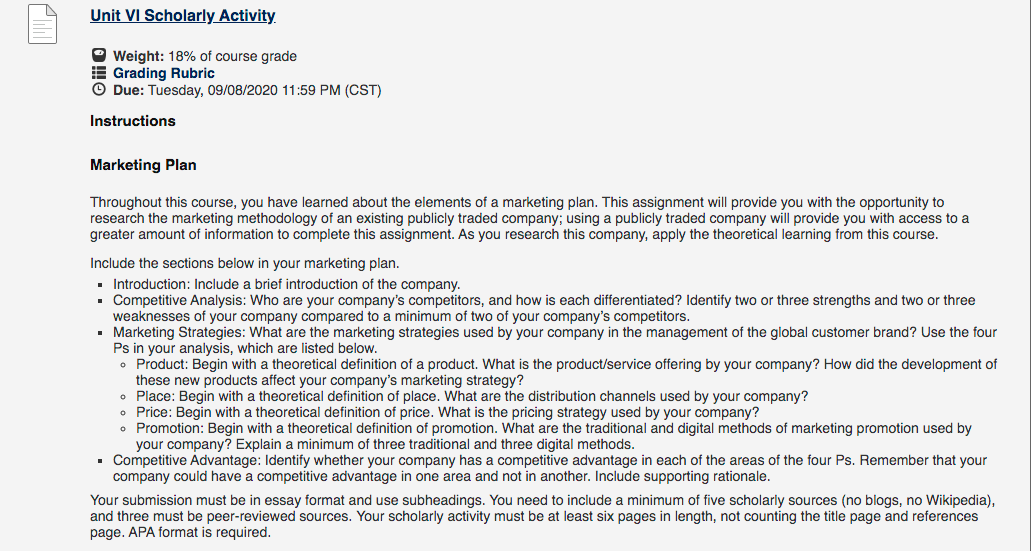Click the line Include the sections below
This screenshot has height=551, width=1032.
click(x=245, y=263)
